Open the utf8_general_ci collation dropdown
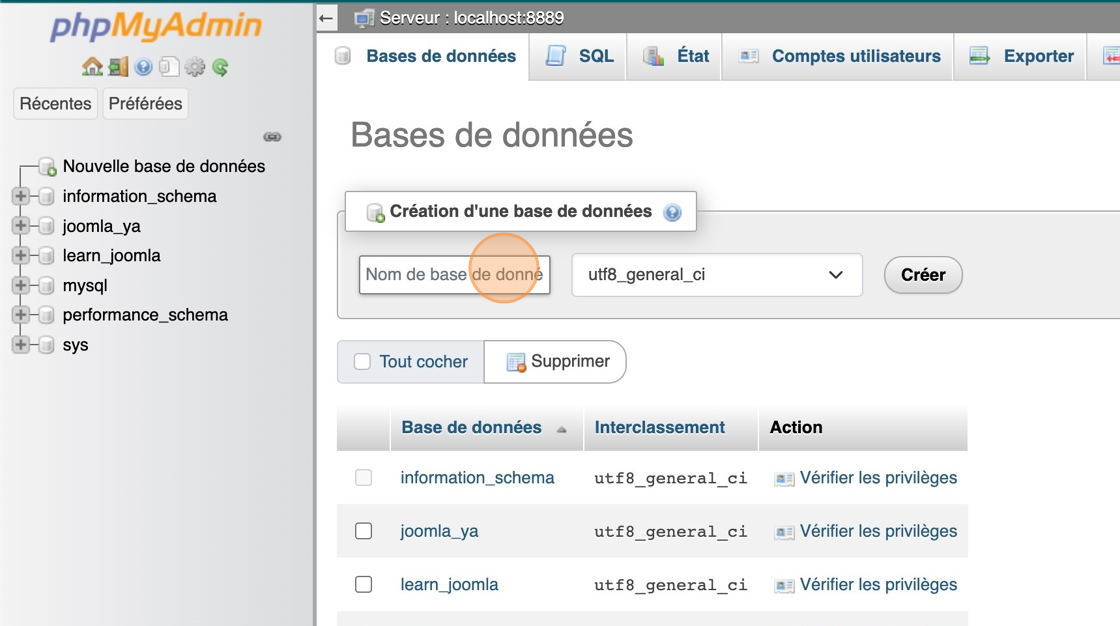1120x626 pixels. (x=716, y=274)
